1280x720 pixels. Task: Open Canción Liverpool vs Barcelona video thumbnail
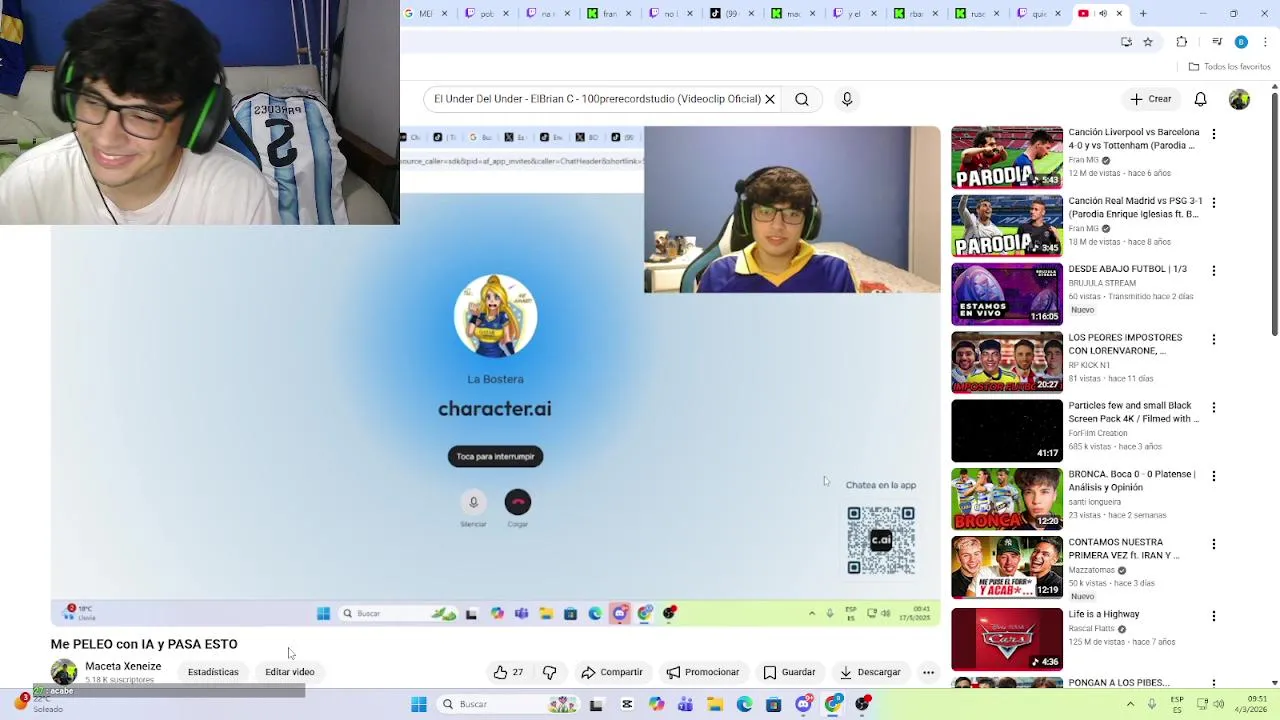(x=1007, y=157)
